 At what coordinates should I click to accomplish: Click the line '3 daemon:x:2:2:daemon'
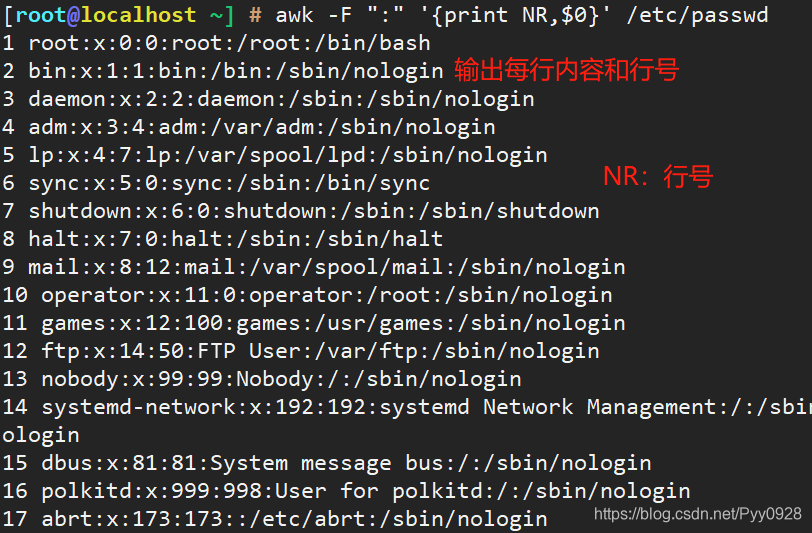(268, 99)
